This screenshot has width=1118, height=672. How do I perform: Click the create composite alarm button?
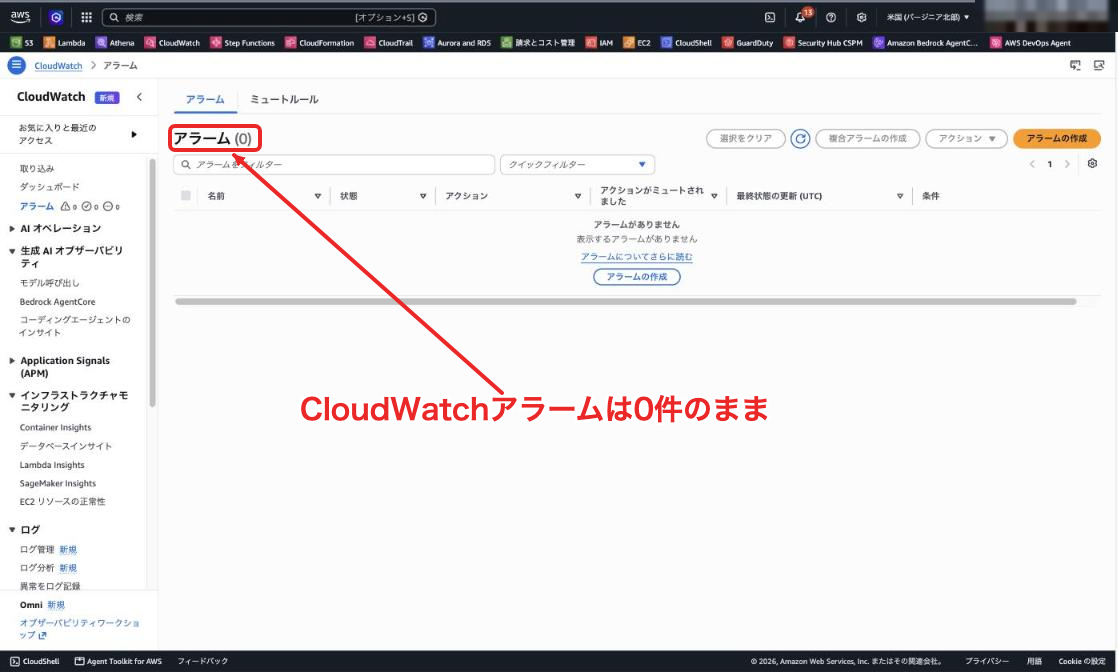868,138
